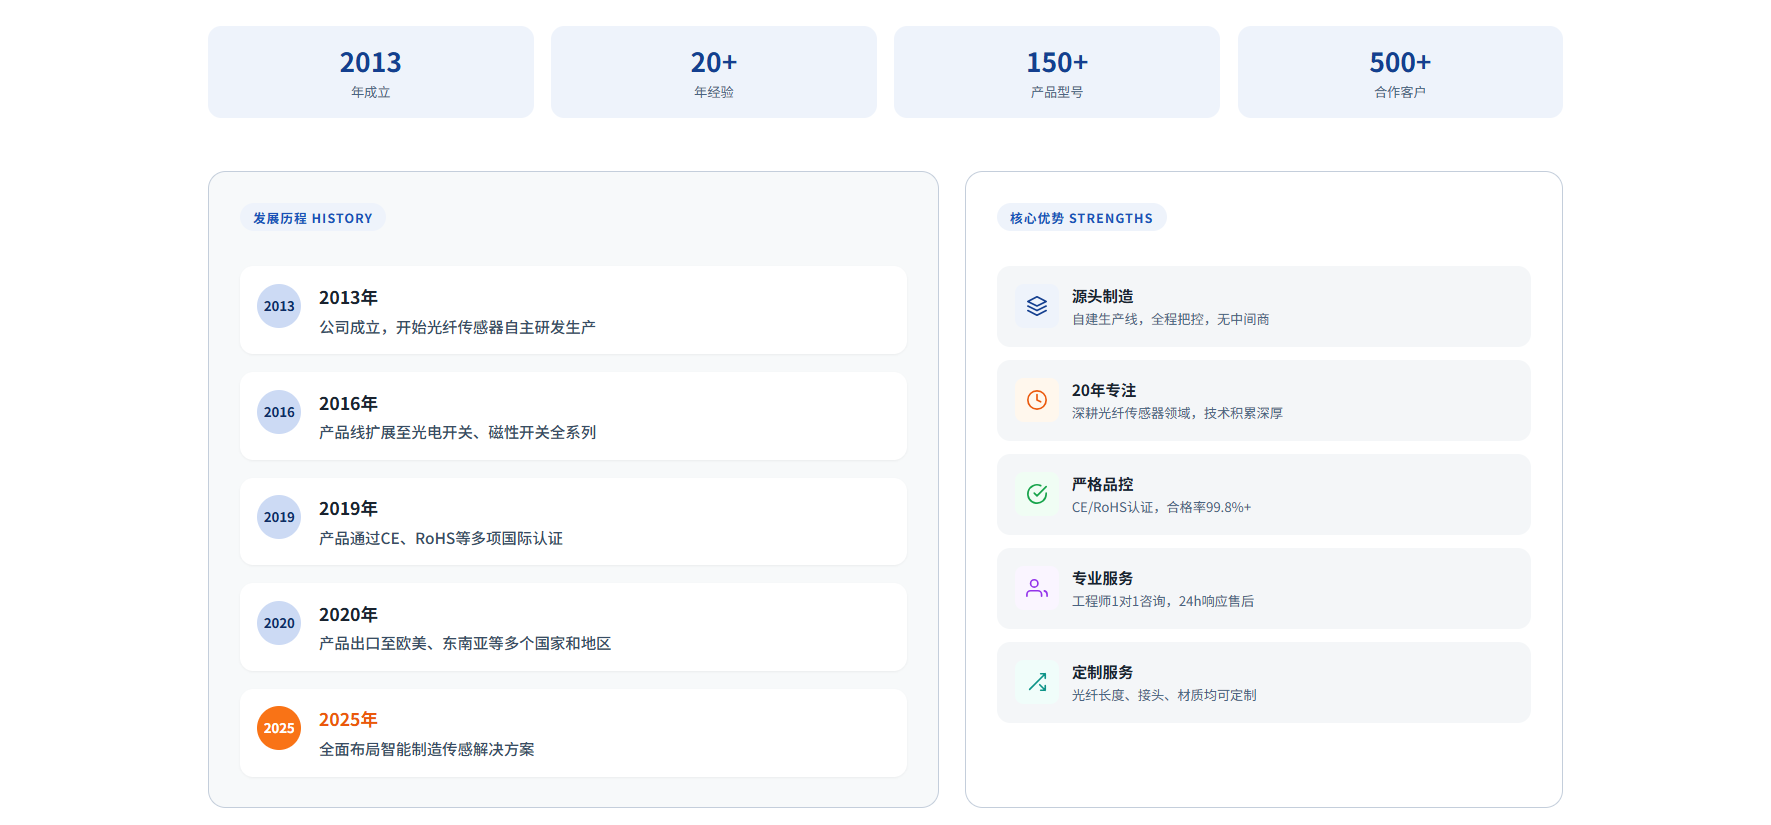Click the green checkmark icon for 严格品控

coord(1037,494)
